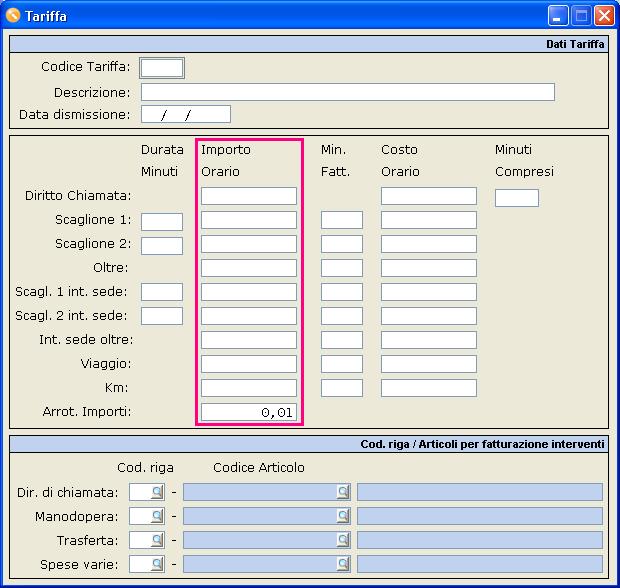The height and width of the screenshot is (588, 620).
Task: Click Km Costo Orario field
Action: (x=429, y=388)
